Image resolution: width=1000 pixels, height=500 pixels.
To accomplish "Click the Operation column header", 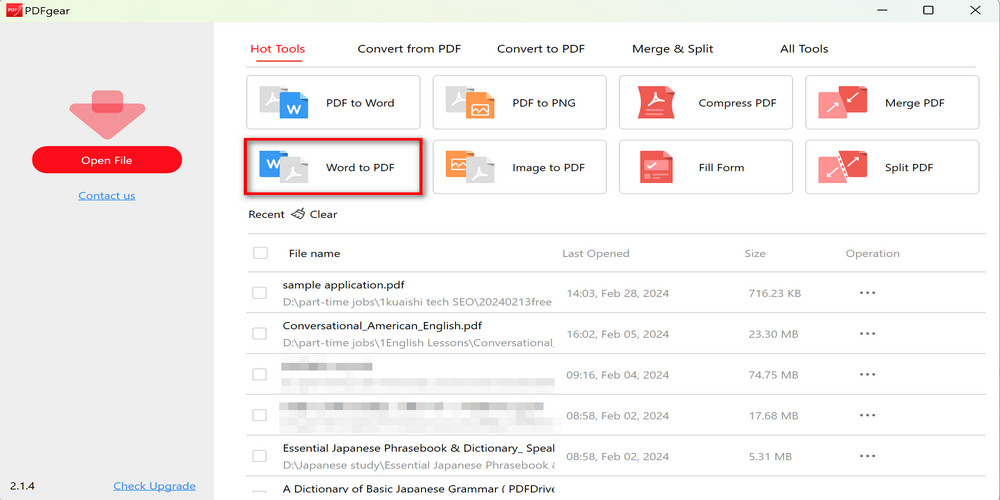I will tap(872, 253).
